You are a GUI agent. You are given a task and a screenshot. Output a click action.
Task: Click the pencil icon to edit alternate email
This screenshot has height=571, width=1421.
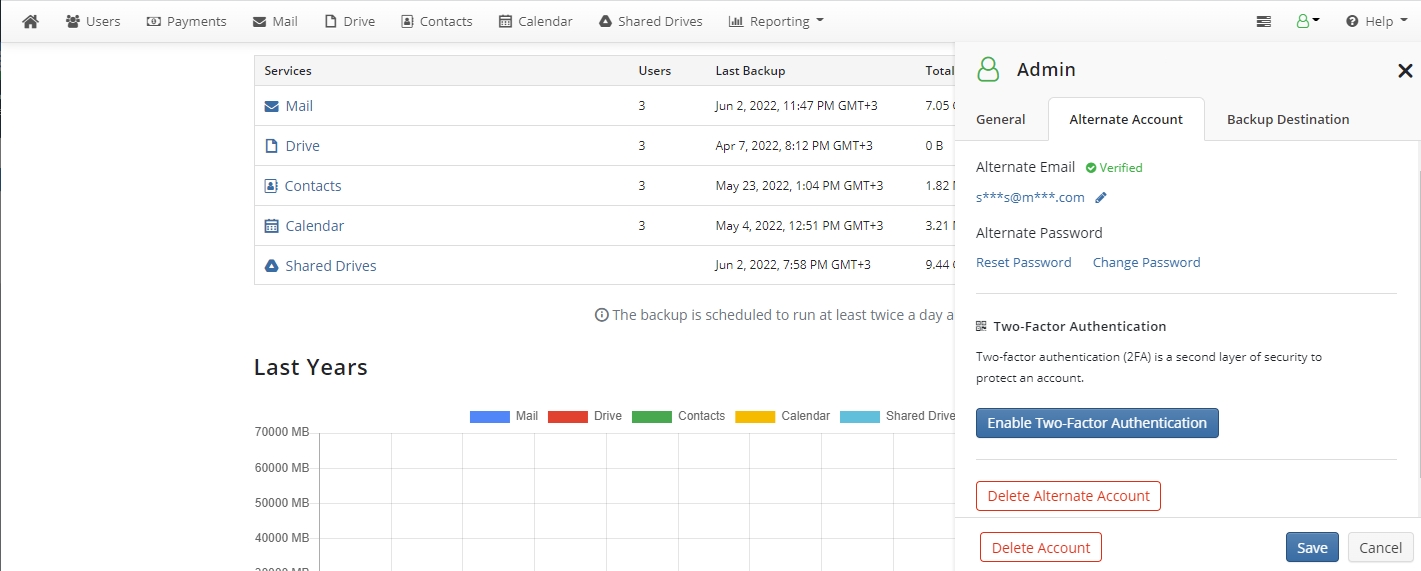tap(1101, 198)
